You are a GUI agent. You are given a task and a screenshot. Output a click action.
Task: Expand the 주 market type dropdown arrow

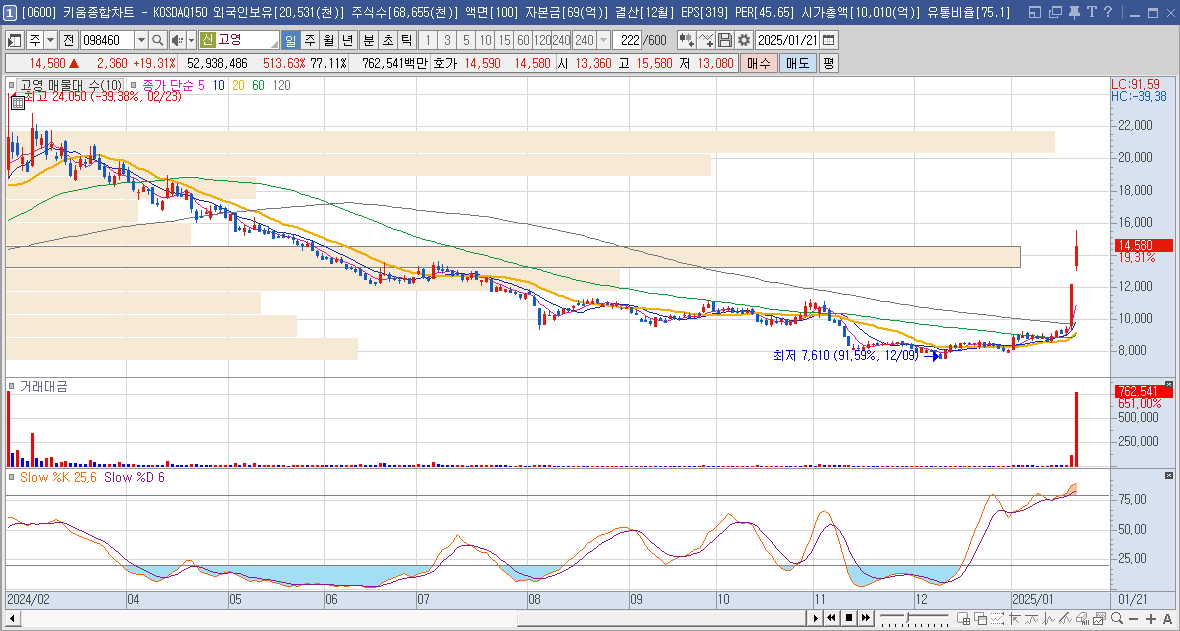[x=50, y=40]
